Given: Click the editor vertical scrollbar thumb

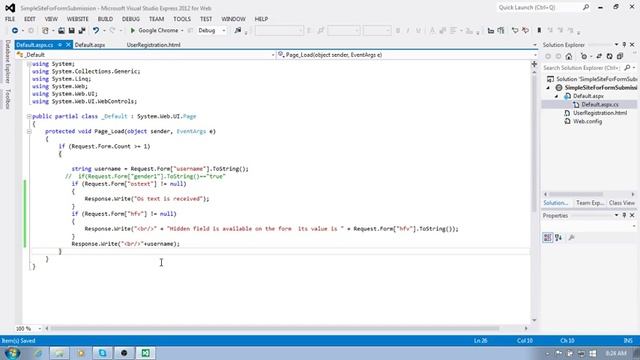Looking at the screenshot, I should click(534, 143).
